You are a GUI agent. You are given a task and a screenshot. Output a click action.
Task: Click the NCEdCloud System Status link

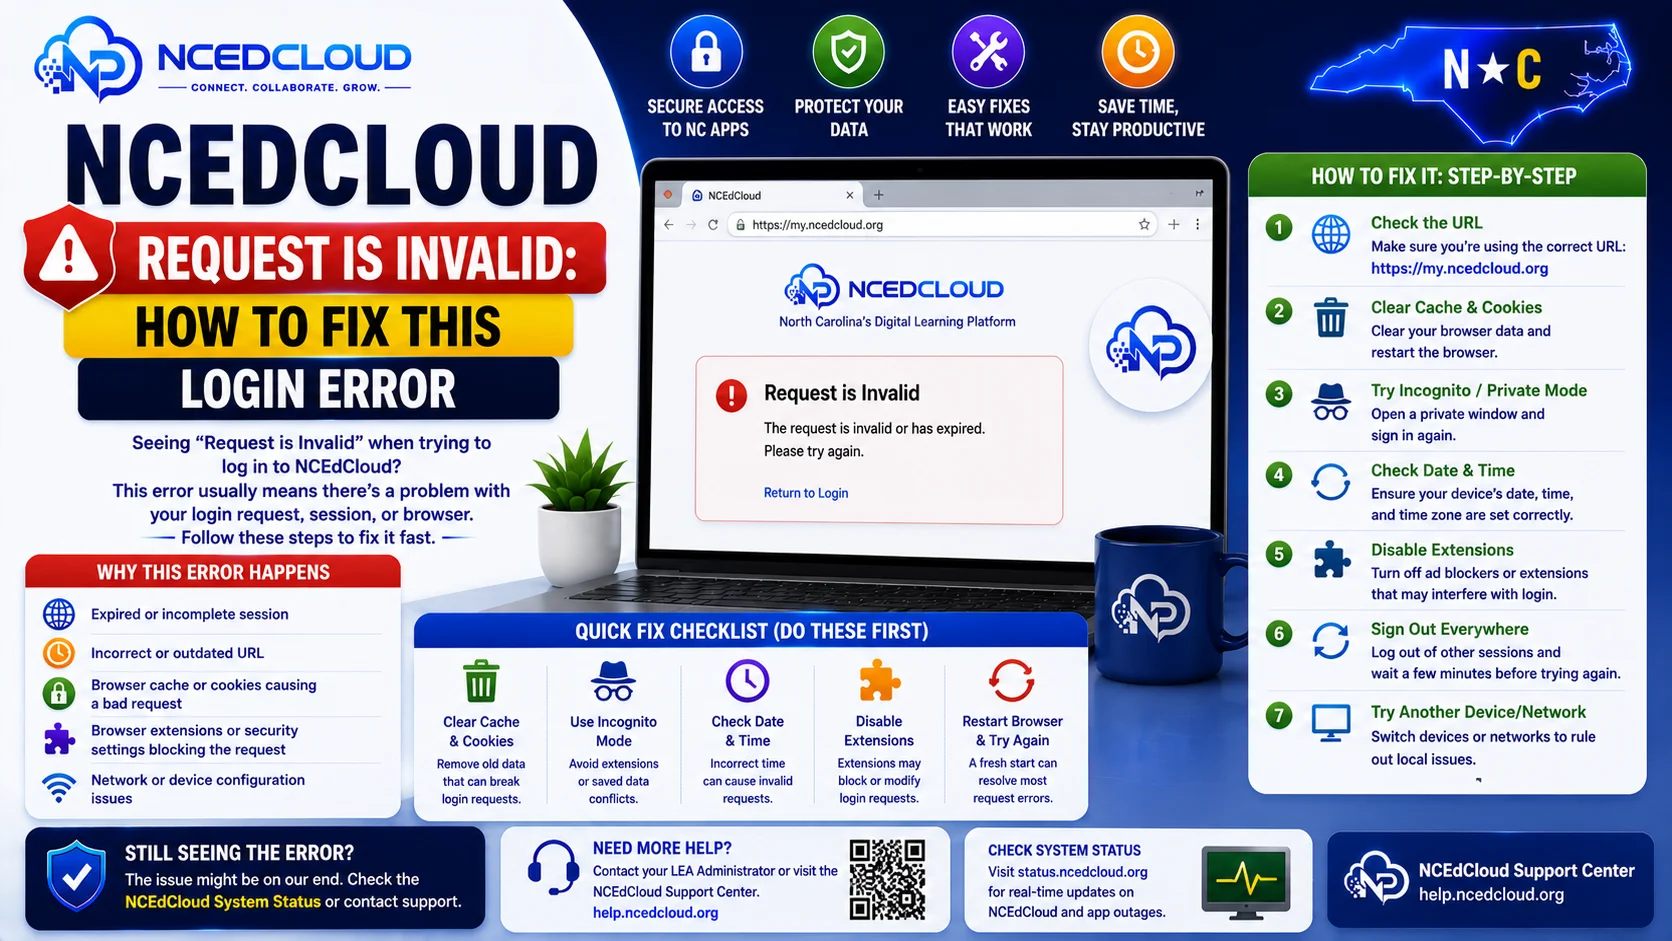[222, 902]
